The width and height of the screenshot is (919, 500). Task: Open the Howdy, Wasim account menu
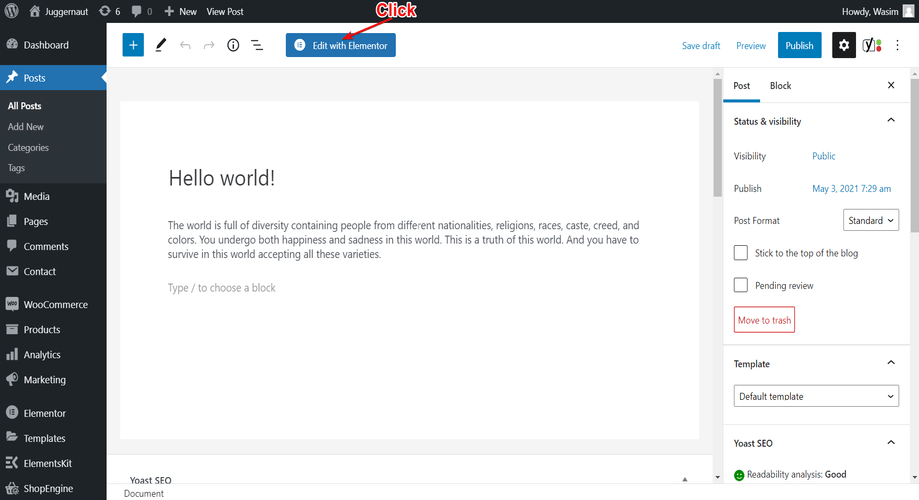point(877,11)
